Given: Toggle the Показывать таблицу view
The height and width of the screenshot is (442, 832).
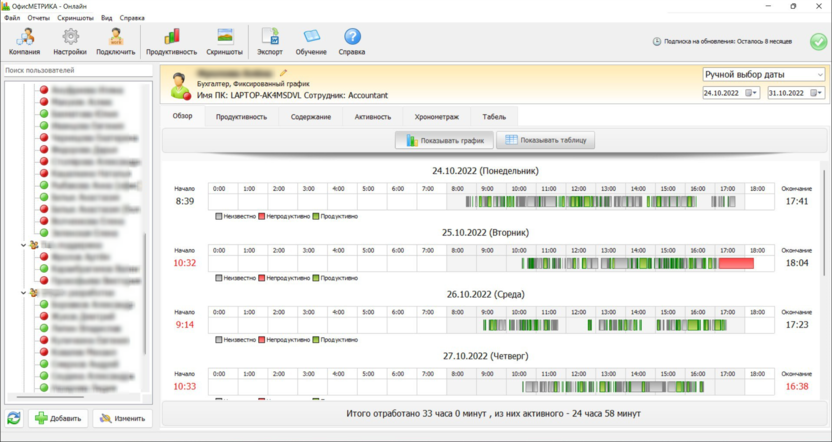Looking at the screenshot, I should pyautogui.click(x=545, y=140).
